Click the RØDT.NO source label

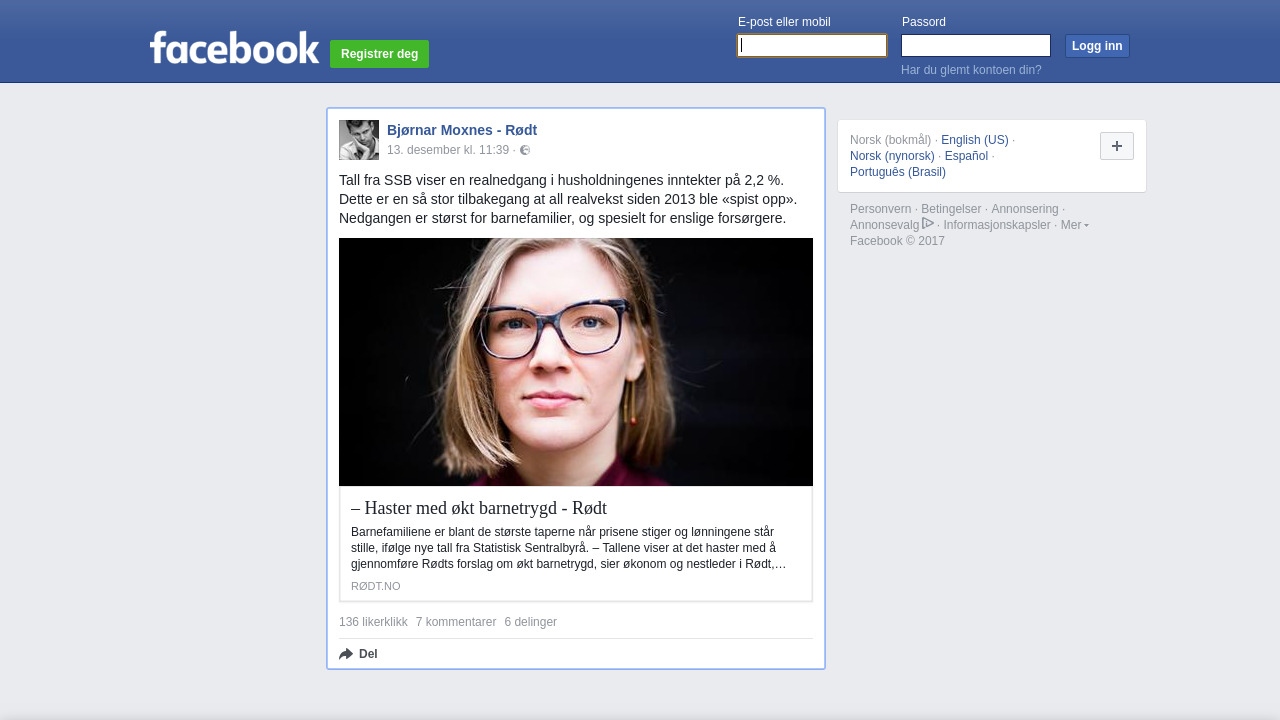coord(376,586)
